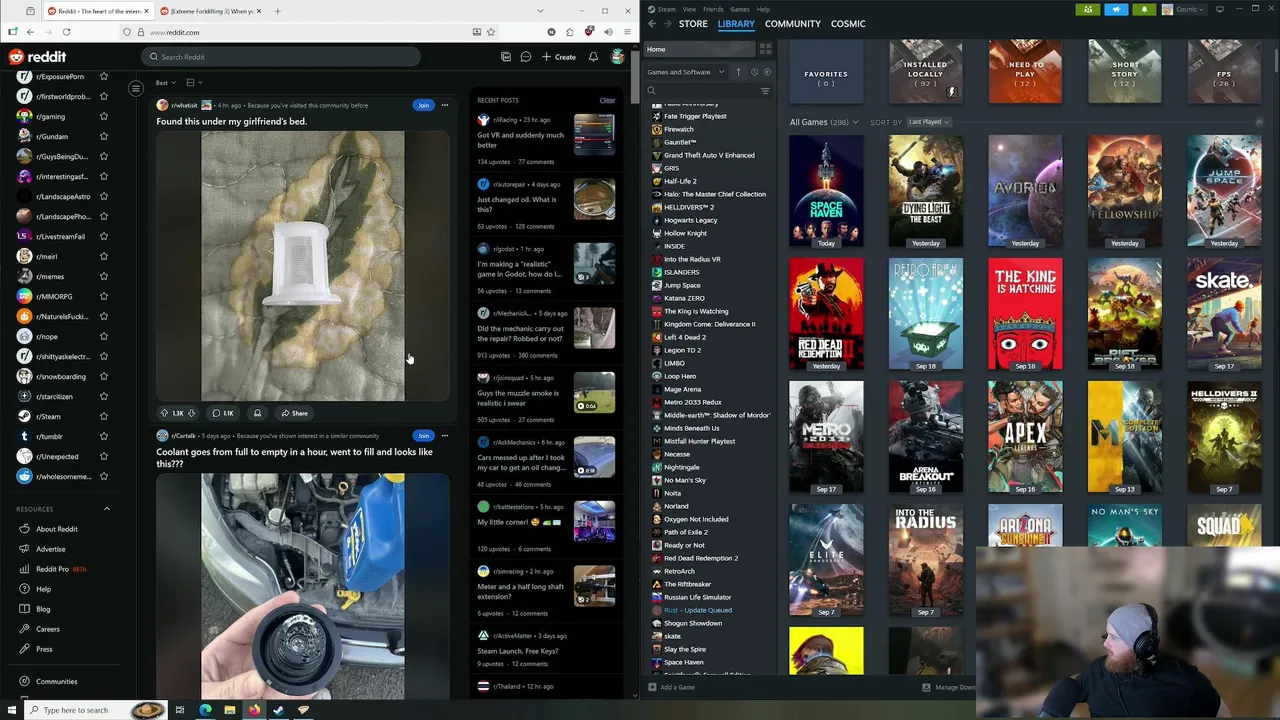Favorite r/tumblr with its star
Image resolution: width=1280 pixels, height=720 pixels.
coord(103,437)
